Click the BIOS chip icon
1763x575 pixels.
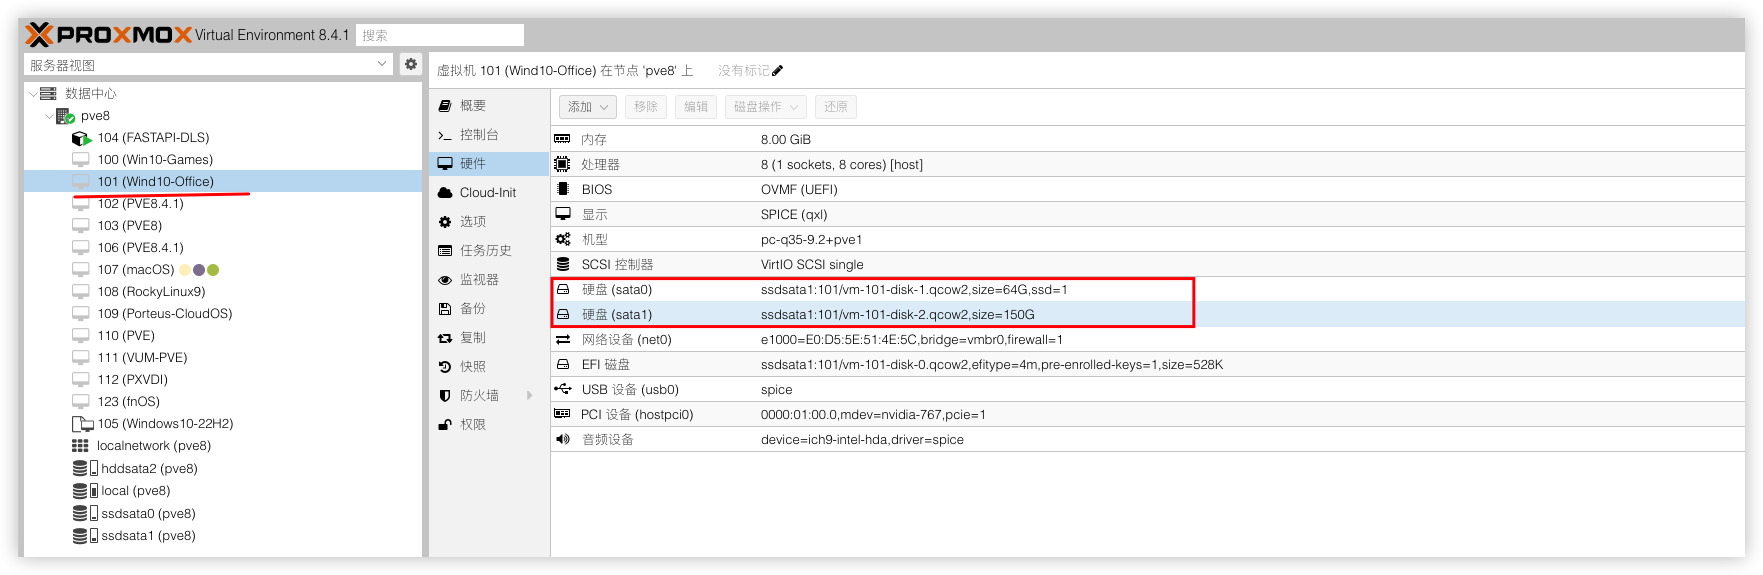[563, 189]
